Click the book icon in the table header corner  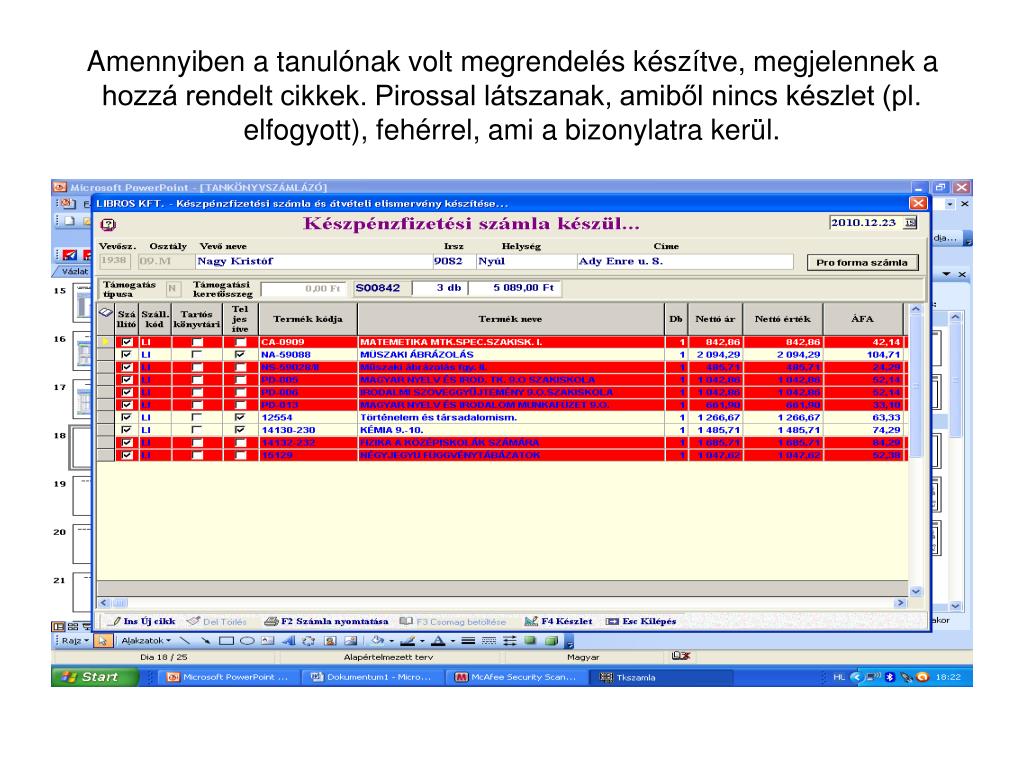click(x=105, y=313)
